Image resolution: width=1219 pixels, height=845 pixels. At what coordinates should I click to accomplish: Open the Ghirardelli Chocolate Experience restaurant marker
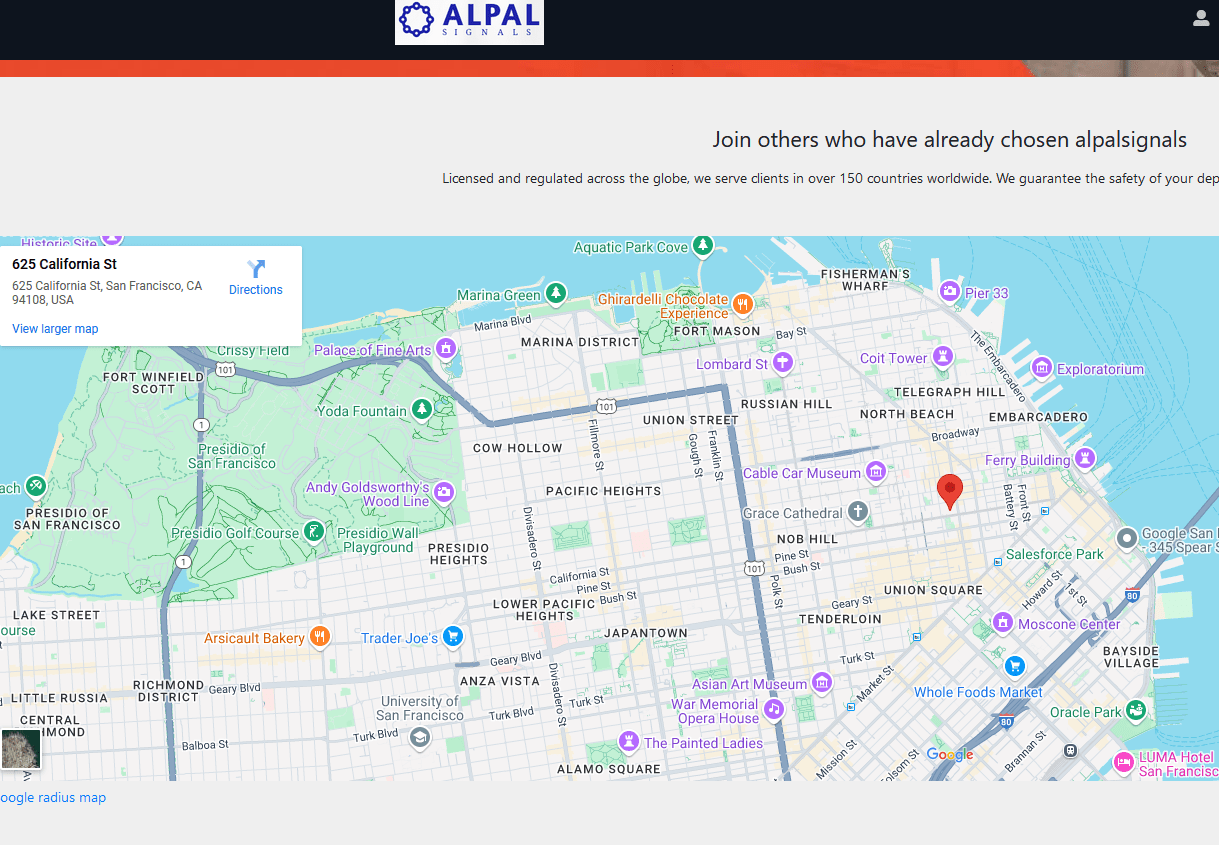pos(742,304)
